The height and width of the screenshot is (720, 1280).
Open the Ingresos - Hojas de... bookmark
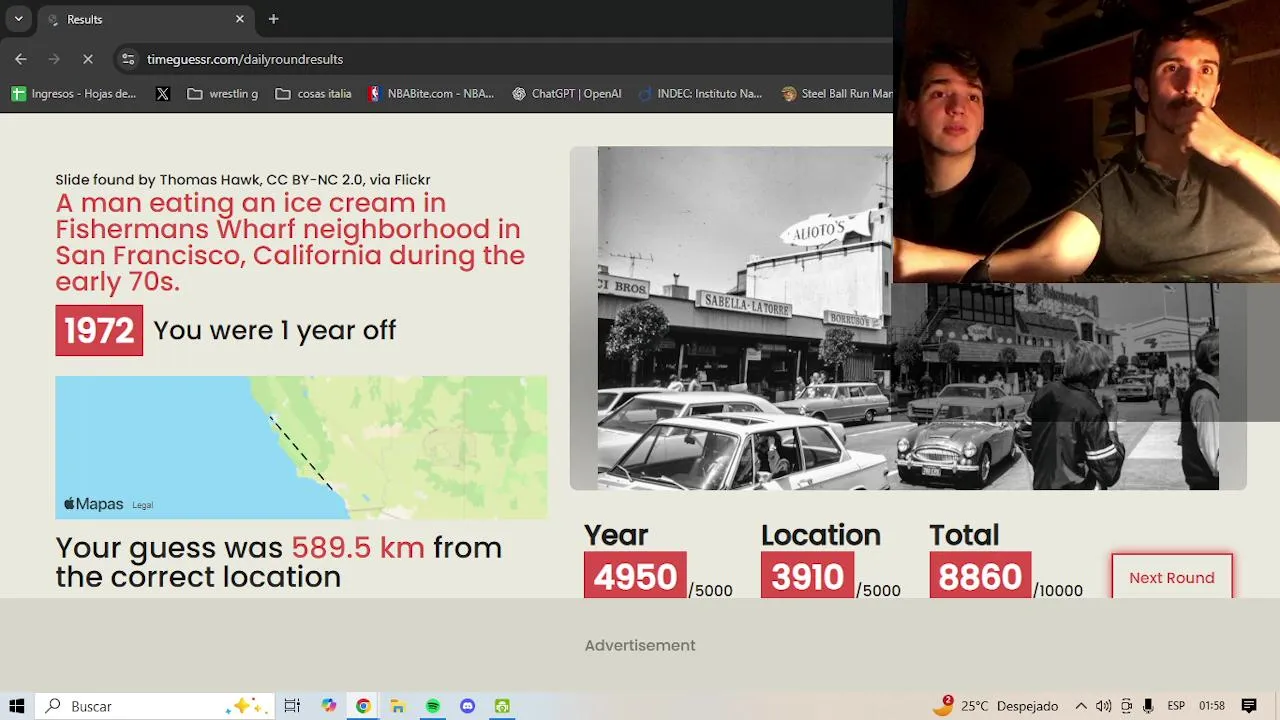[74, 94]
